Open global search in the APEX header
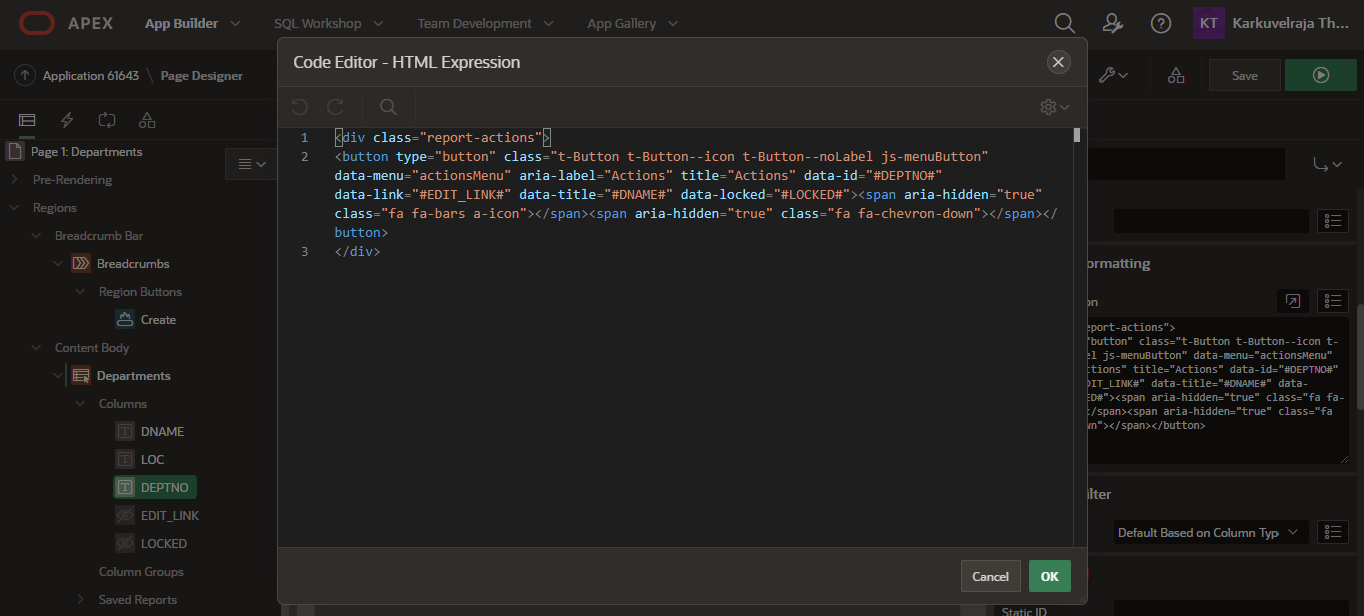The height and width of the screenshot is (616, 1364). [1064, 22]
